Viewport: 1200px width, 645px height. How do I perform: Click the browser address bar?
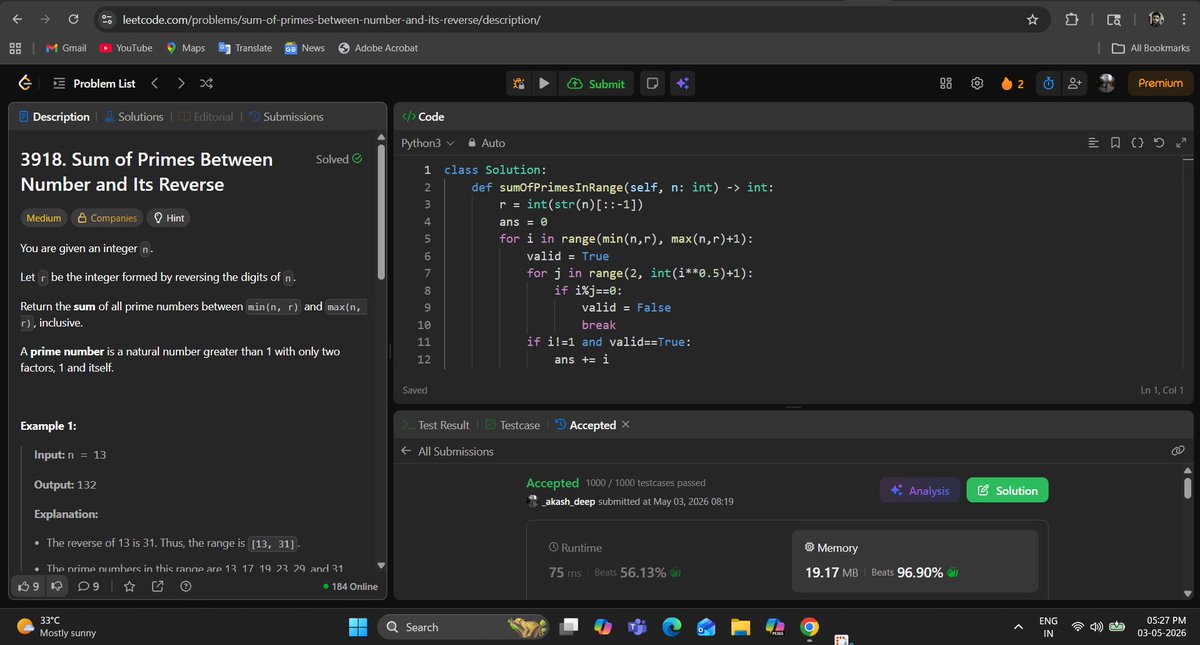click(560, 19)
